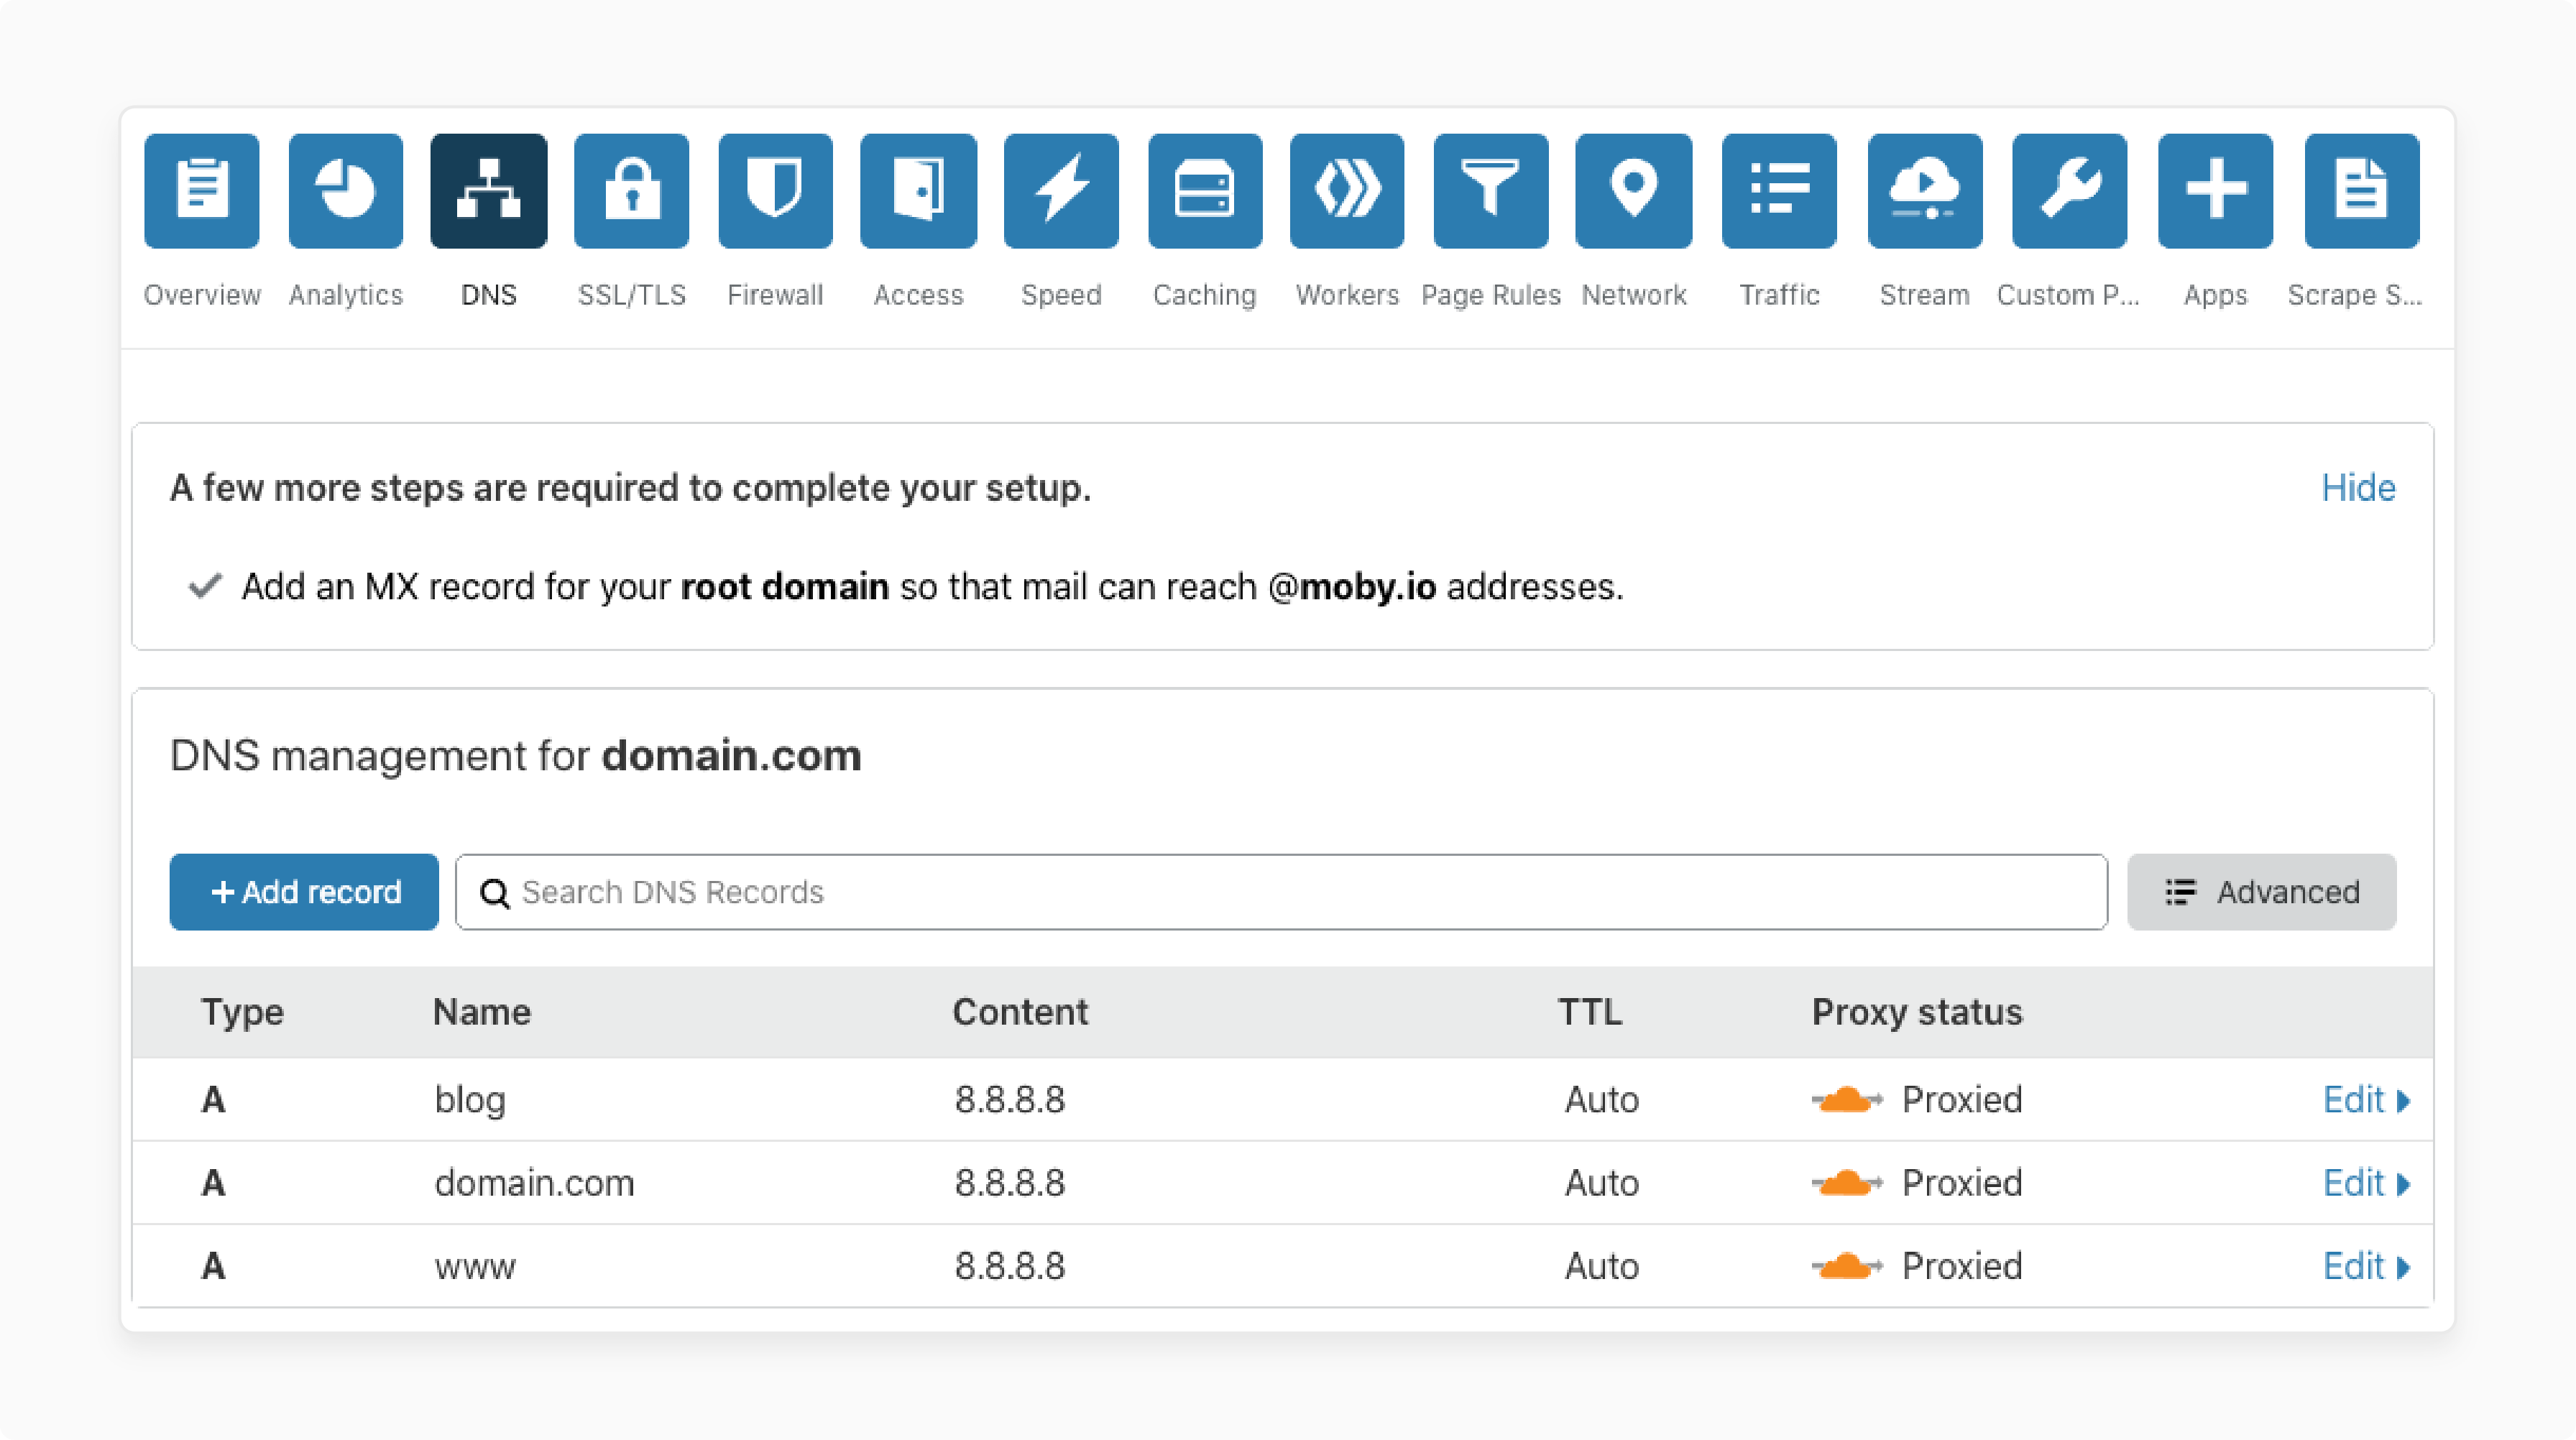Select the DNS network tree icon
2576x1440 pixels.
[x=489, y=190]
